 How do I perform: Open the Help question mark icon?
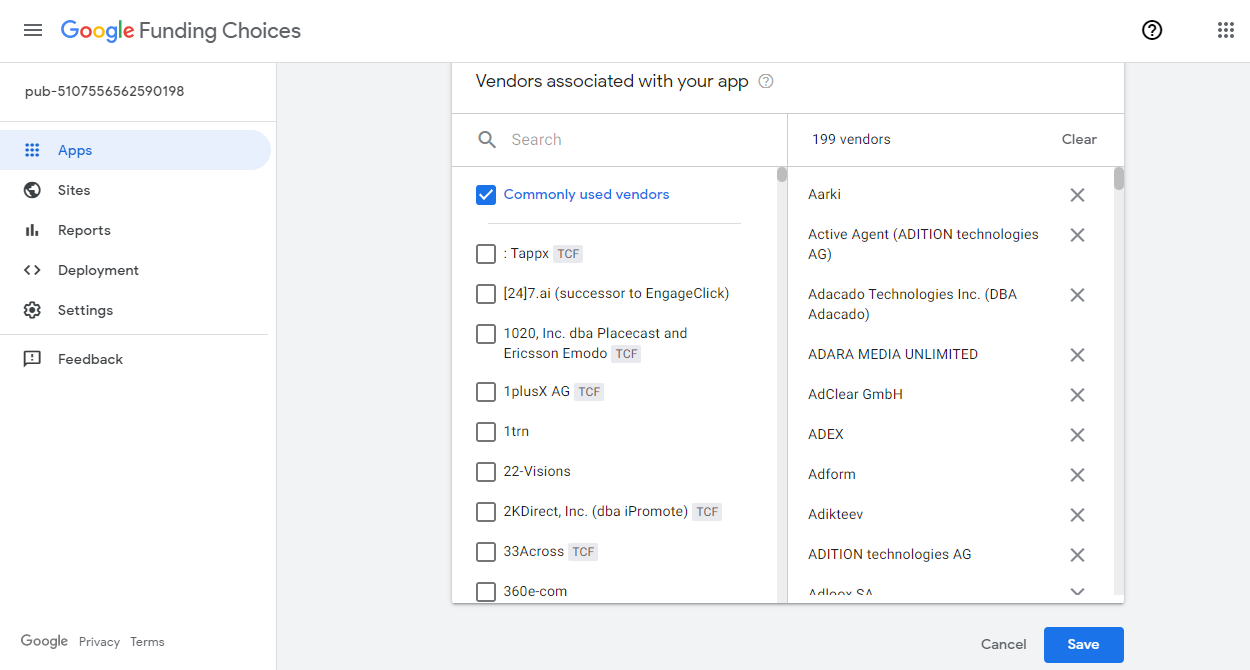(1152, 30)
